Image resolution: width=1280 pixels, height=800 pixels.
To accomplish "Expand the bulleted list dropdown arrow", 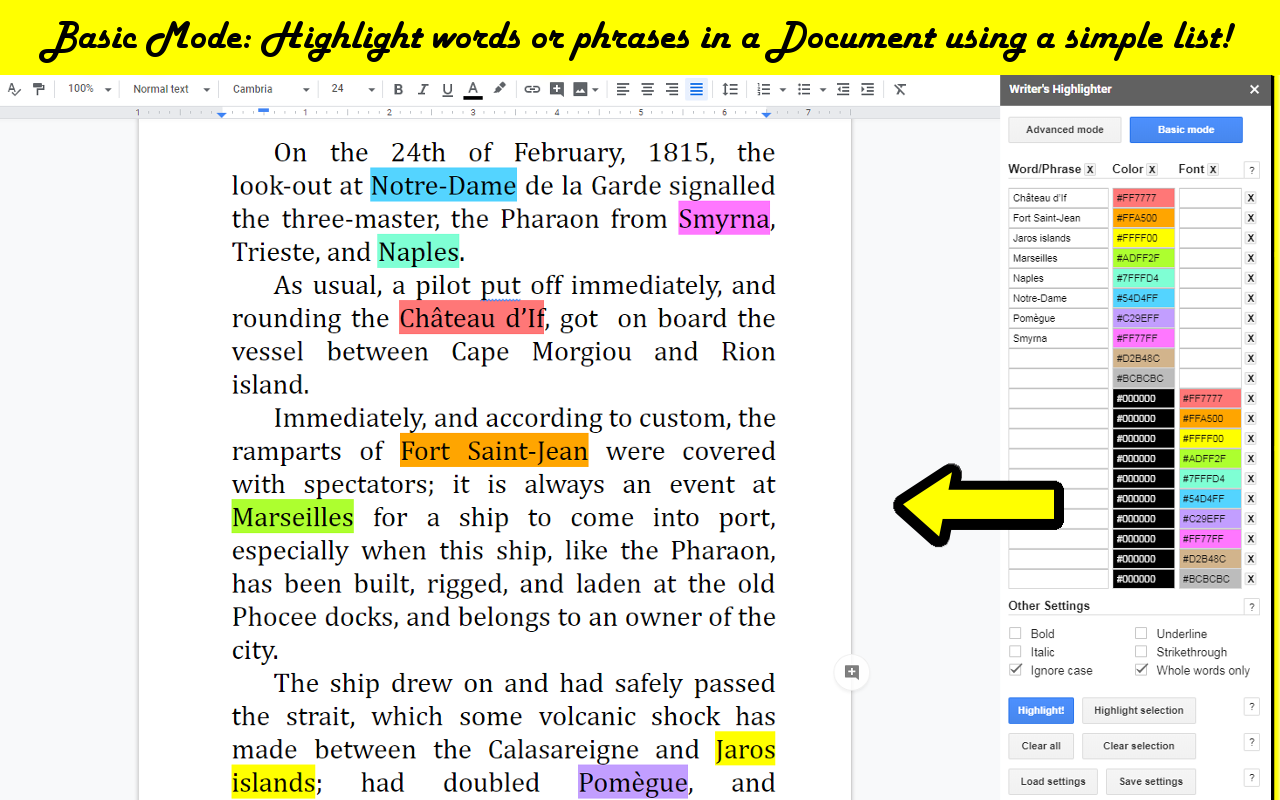I will pos(822,89).
